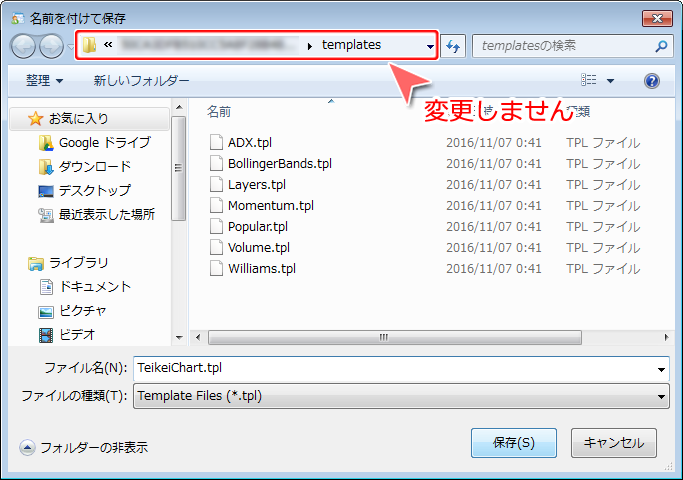Select Popular.tpl file

[257, 226]
